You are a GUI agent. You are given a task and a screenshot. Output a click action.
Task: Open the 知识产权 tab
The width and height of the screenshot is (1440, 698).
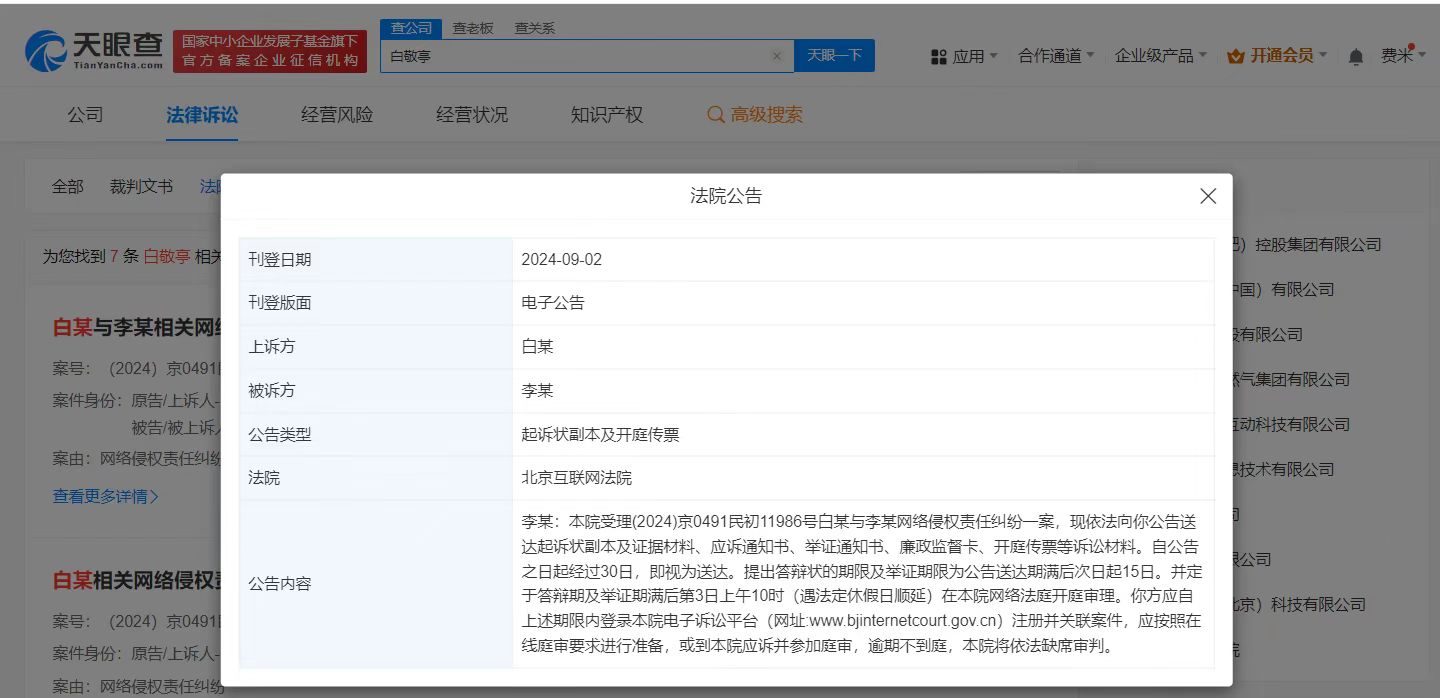tap(606, 114)
